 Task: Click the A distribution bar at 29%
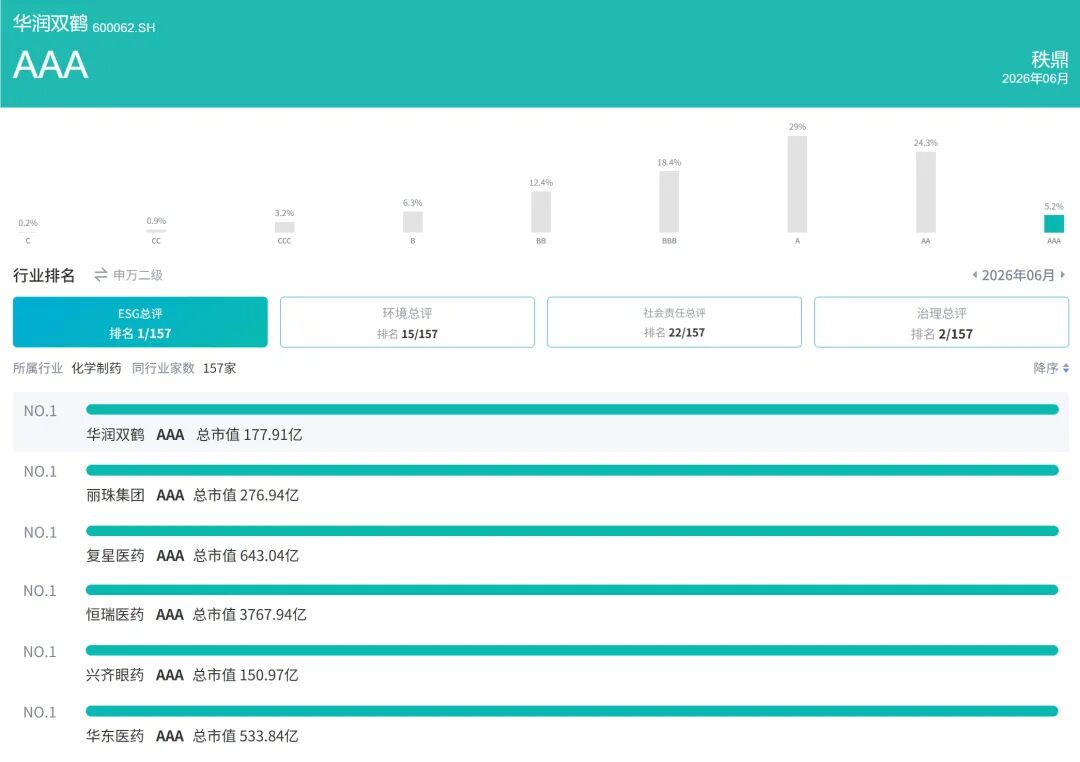798,184
